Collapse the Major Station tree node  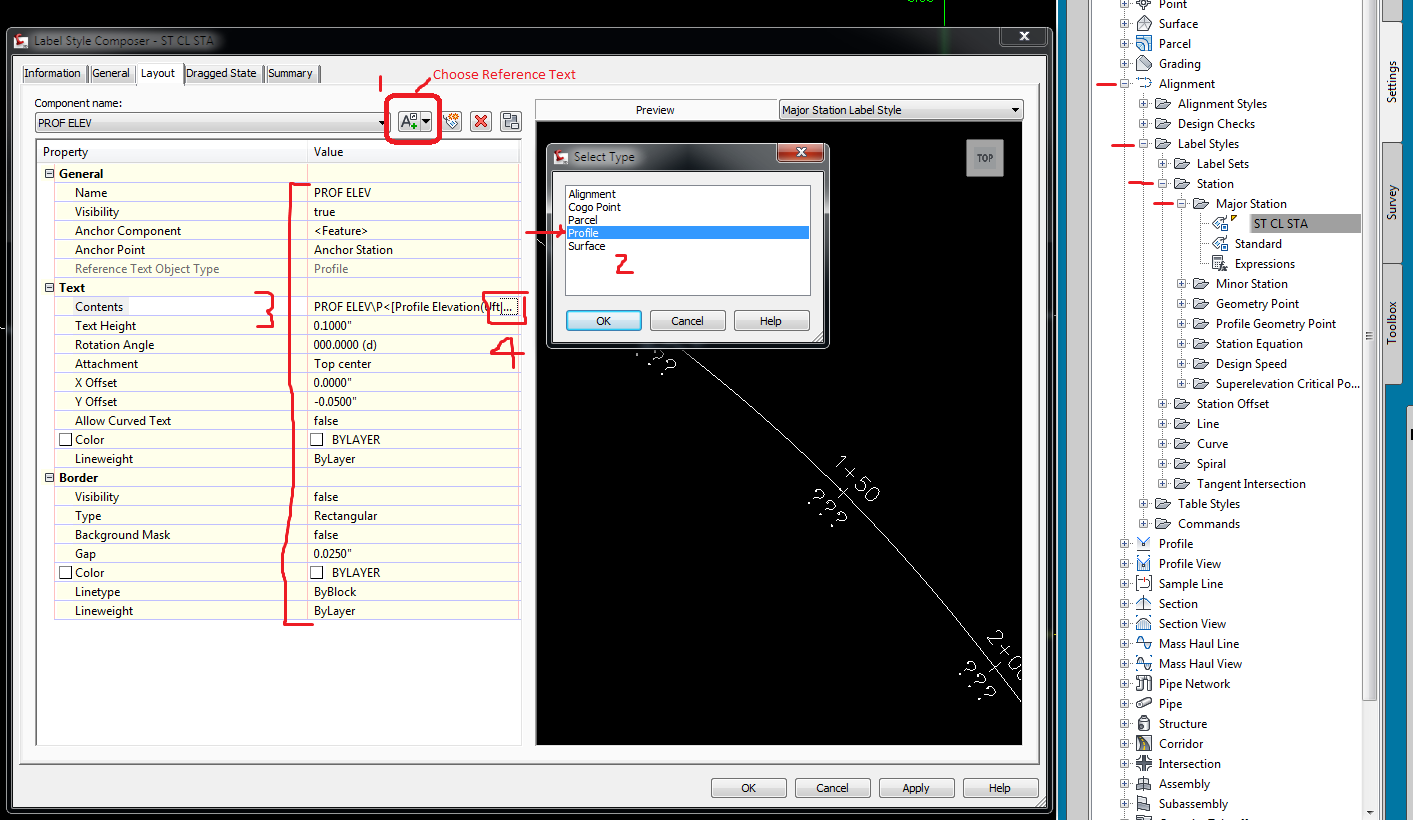[x=1182, y=203]
